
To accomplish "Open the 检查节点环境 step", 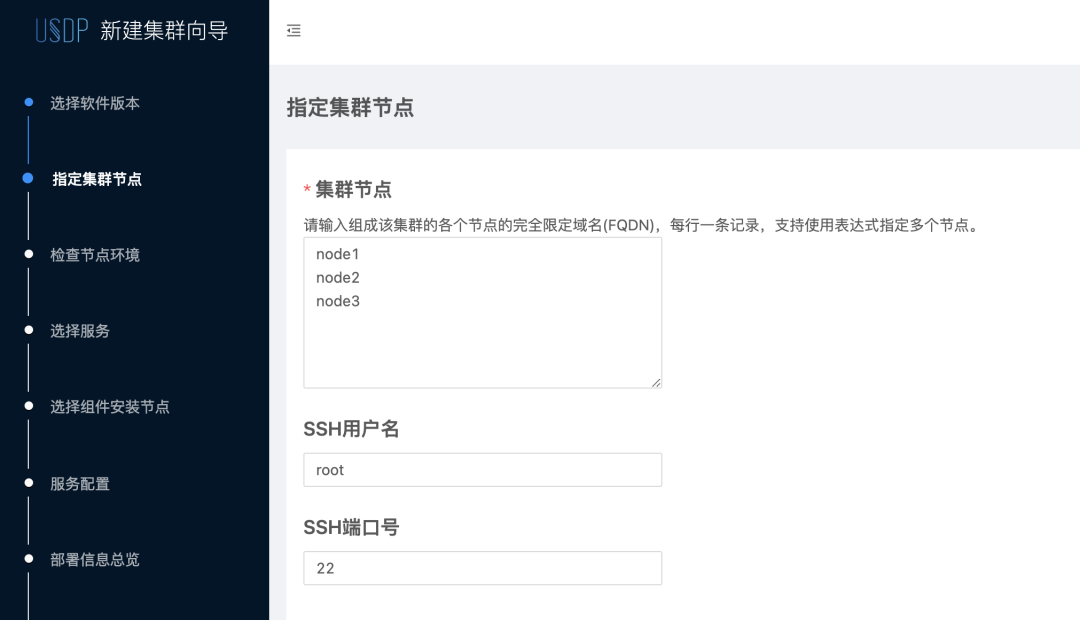I will click(95, 255).
